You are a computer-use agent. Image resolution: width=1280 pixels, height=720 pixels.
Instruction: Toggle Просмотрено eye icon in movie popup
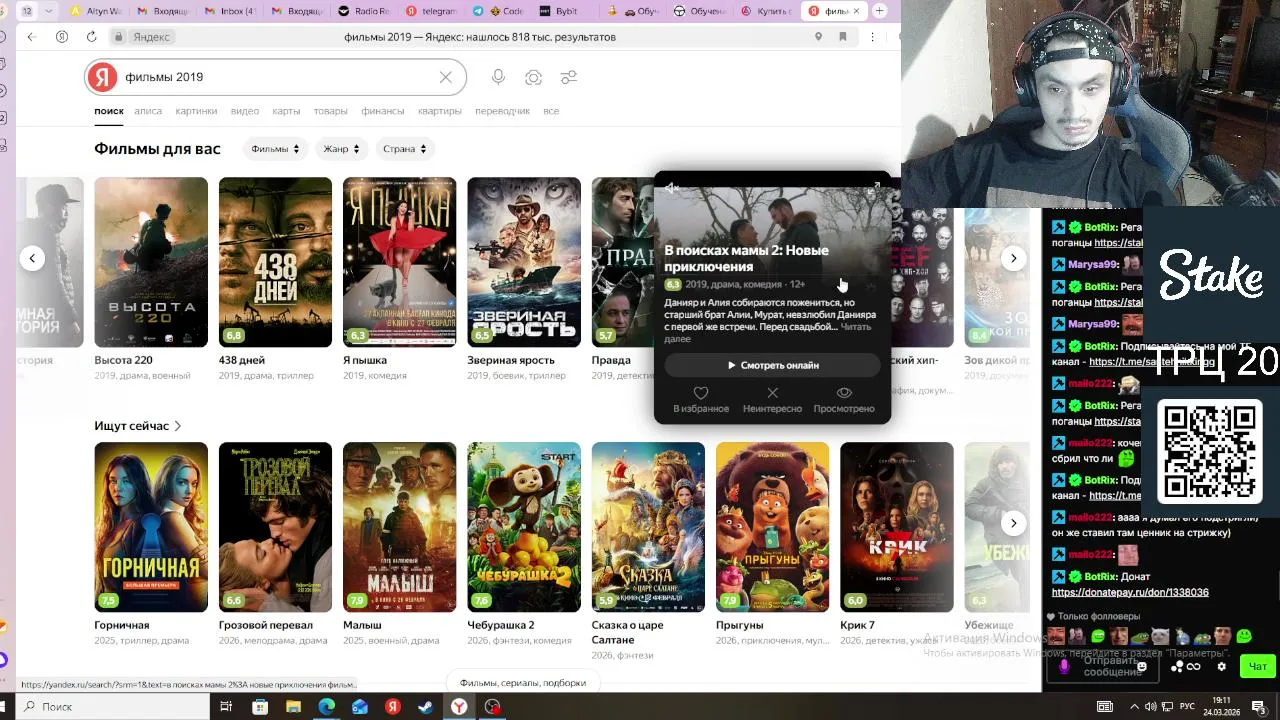[844, 393]
